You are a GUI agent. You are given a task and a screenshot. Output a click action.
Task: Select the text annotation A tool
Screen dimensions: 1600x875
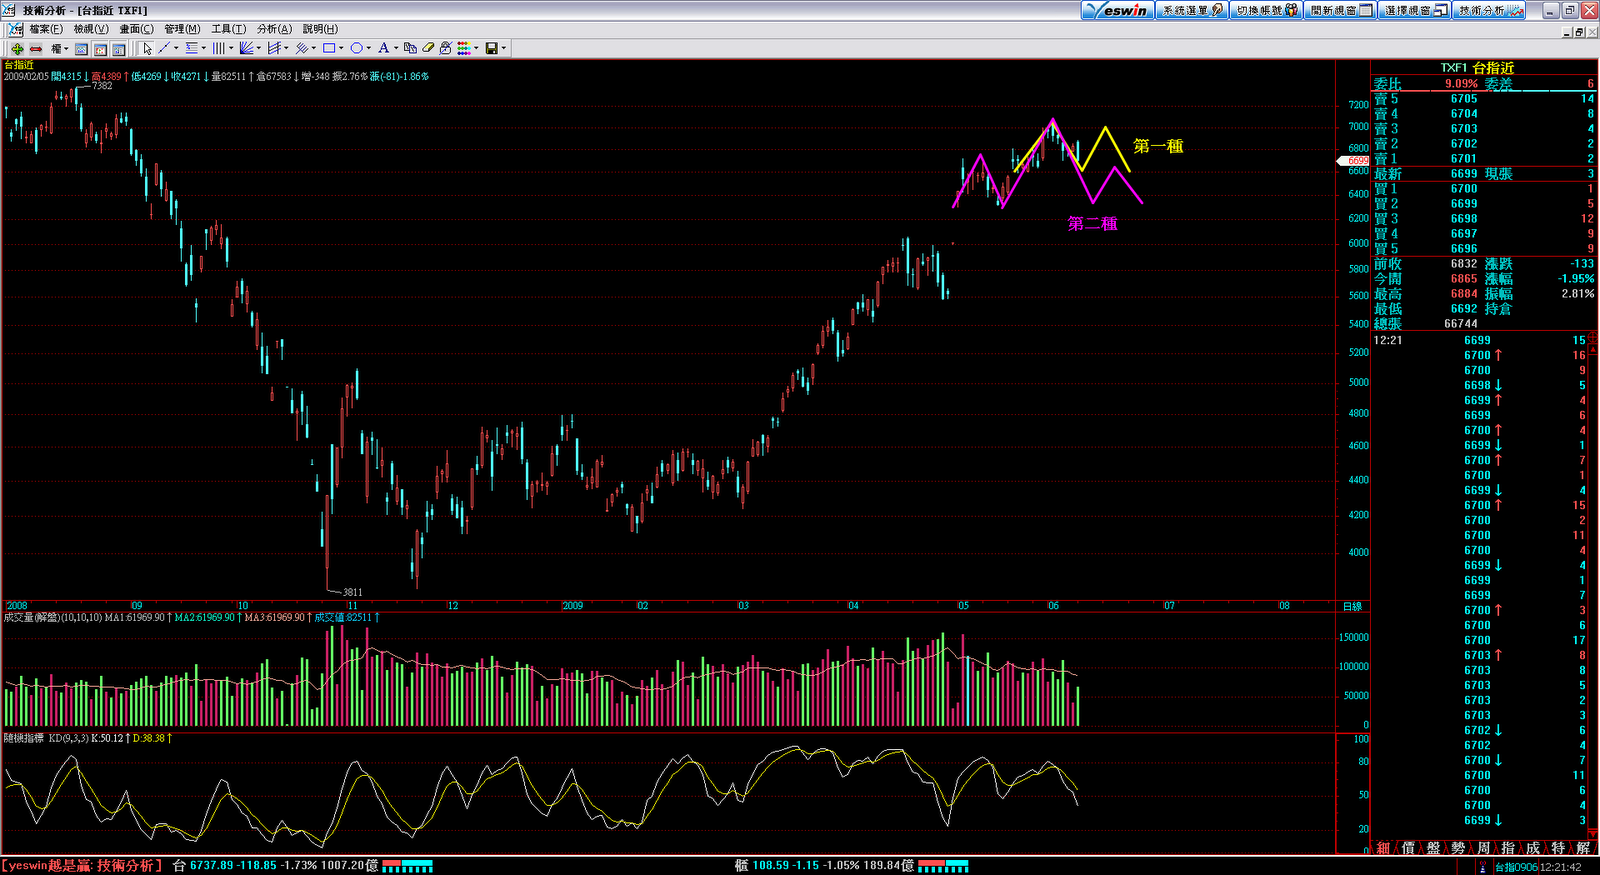coord(383,48)
